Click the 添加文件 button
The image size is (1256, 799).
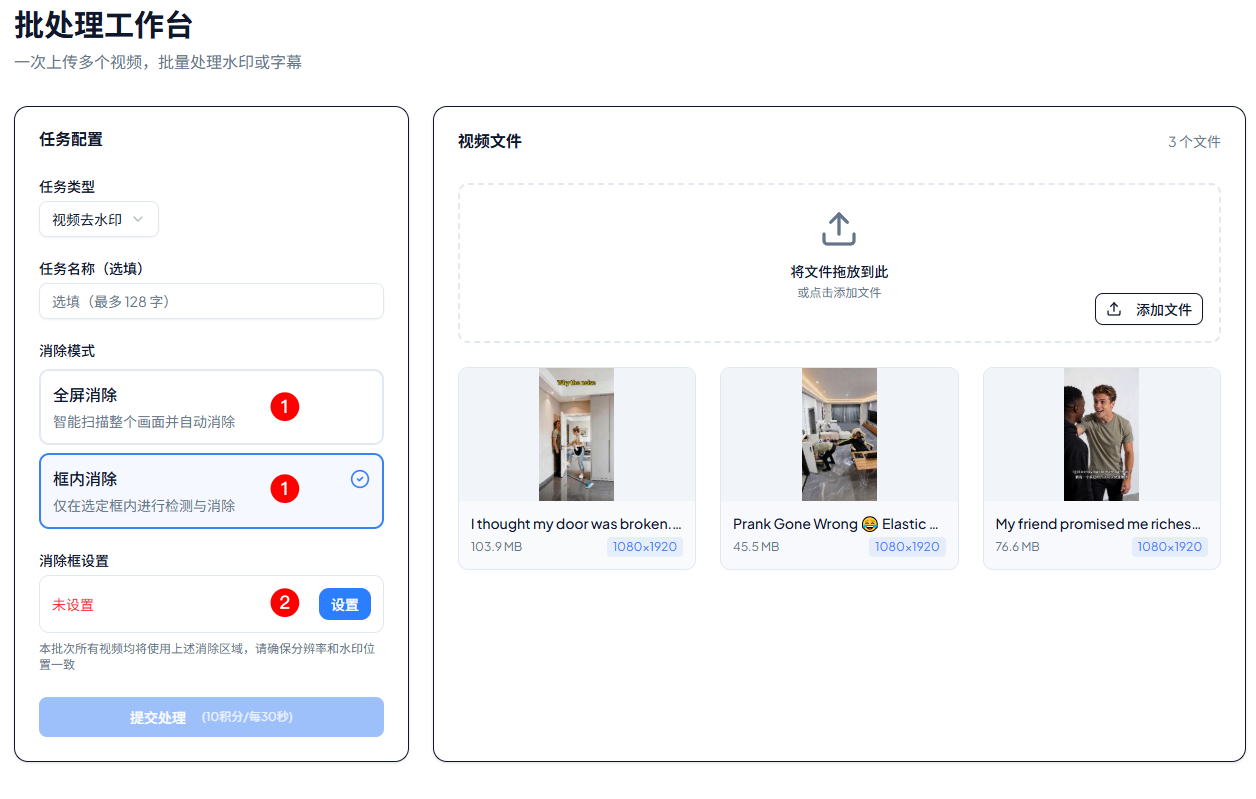point(1149,310)
